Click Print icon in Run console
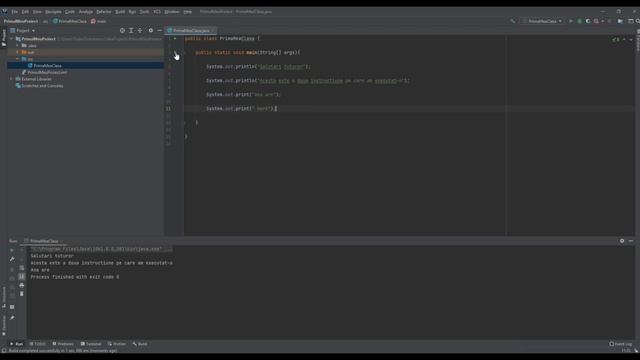This screenshot has height=360, width=640. (x=22, y=285)
